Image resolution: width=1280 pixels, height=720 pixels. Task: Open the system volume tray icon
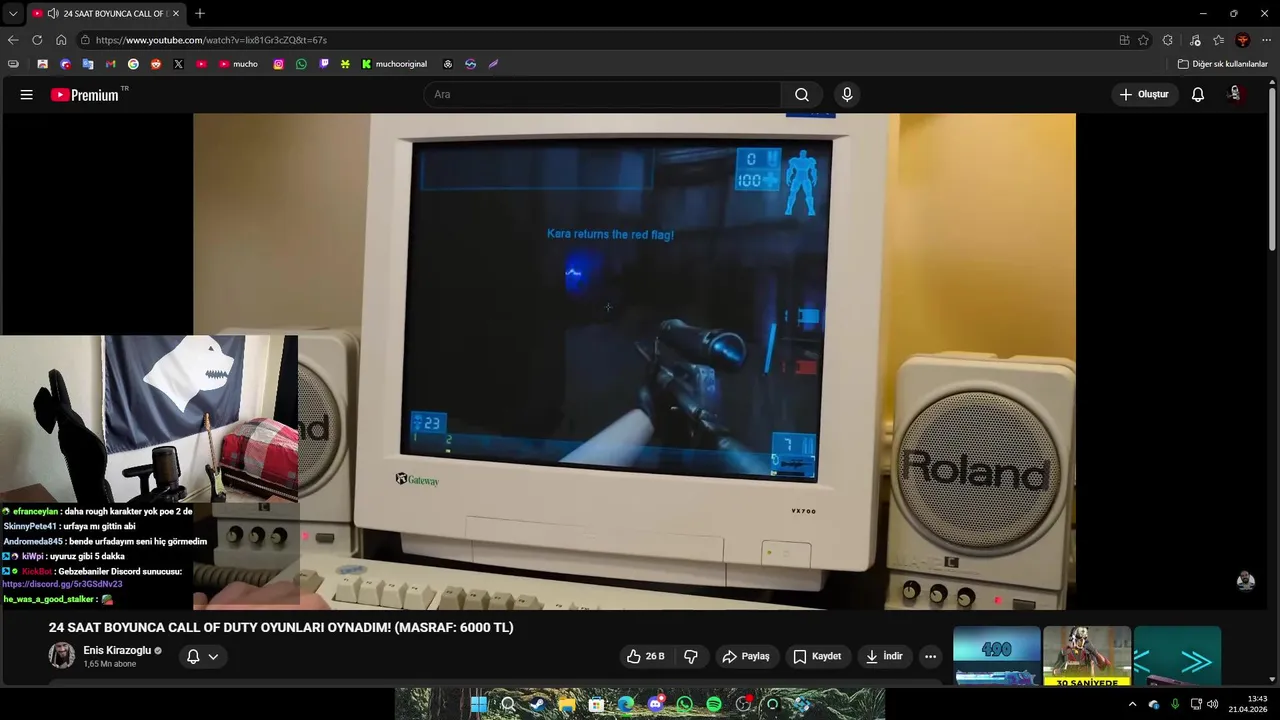[x=1213, y=704]
